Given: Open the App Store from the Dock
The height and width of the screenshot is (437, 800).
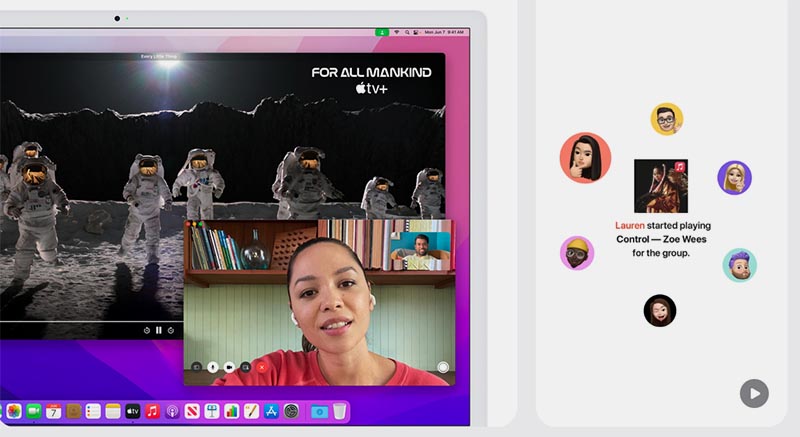Looking at the screenshot, I should 271,411.
